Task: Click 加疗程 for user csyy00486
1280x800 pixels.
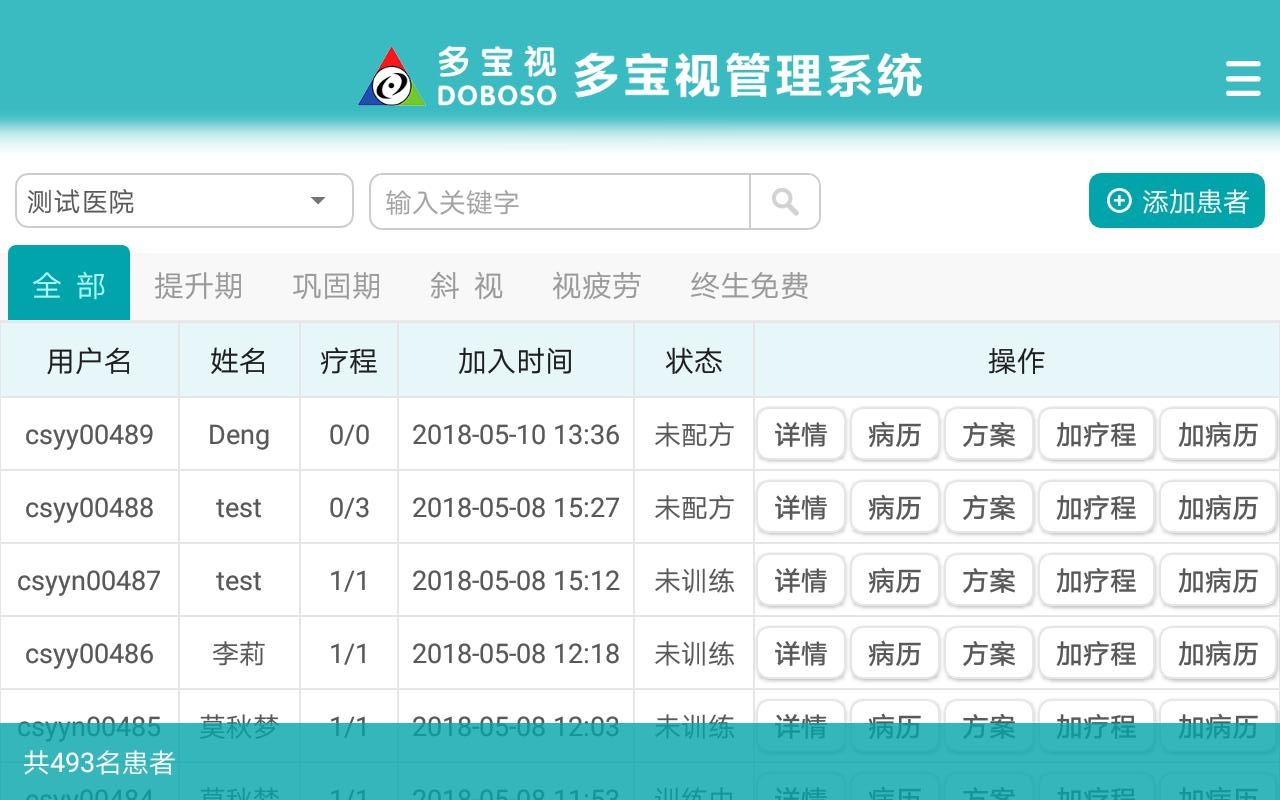Action: click(x=1096, y=654)
